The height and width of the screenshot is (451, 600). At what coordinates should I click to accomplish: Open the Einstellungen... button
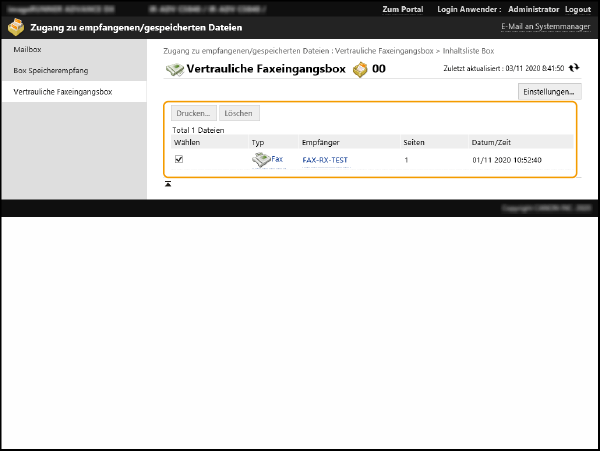coord(549,92)
